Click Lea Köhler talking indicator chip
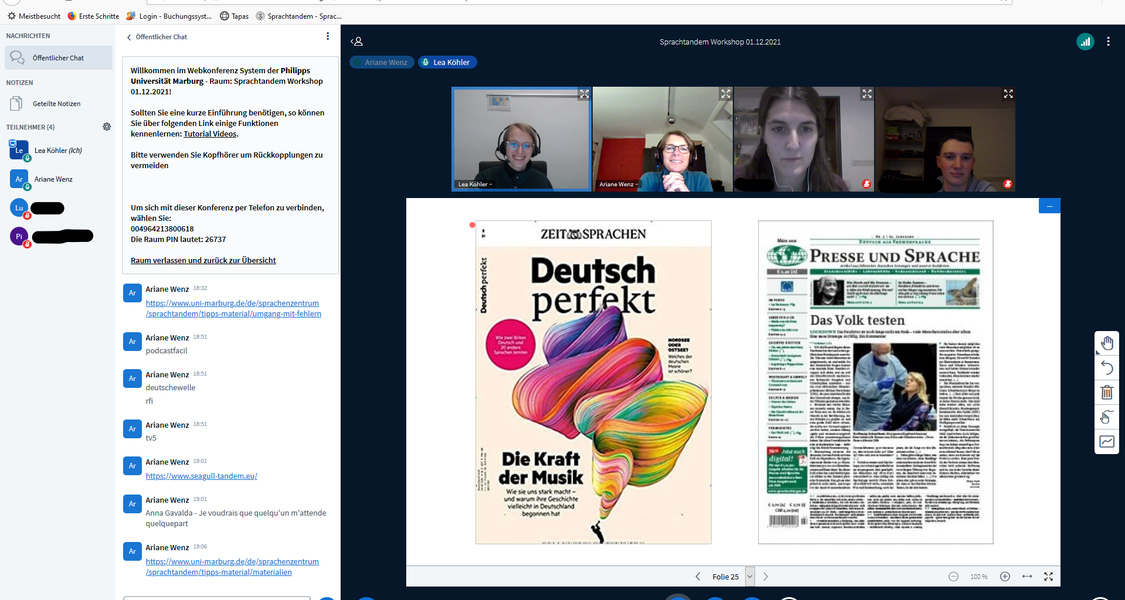 tap(448, 62)
